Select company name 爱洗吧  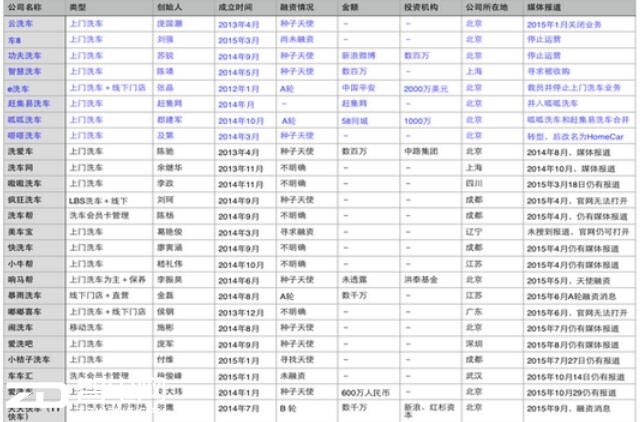20,344
